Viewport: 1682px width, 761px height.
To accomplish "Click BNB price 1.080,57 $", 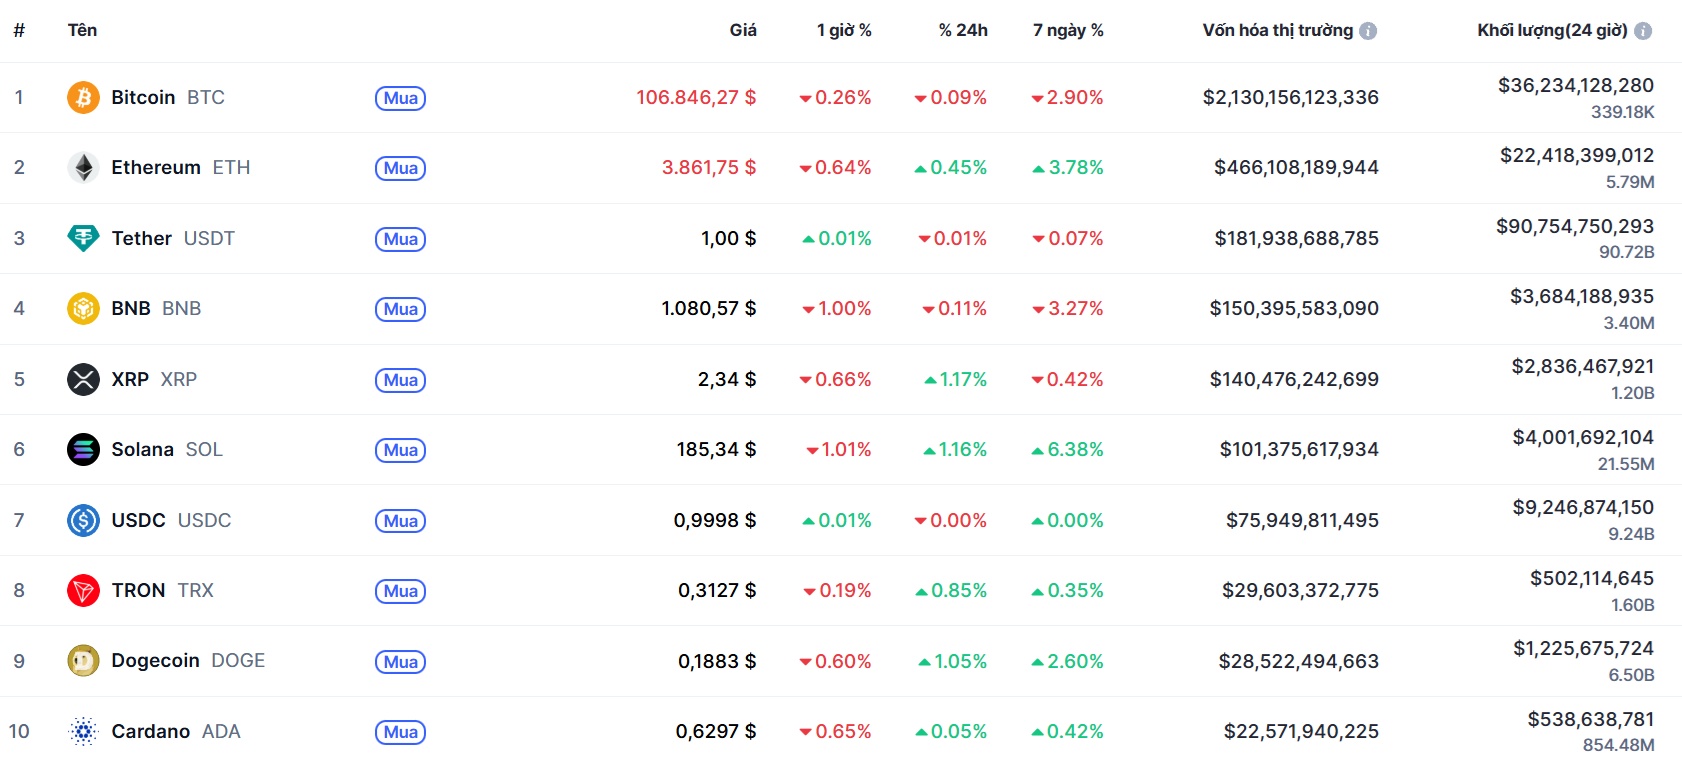I will pos(709,308).
